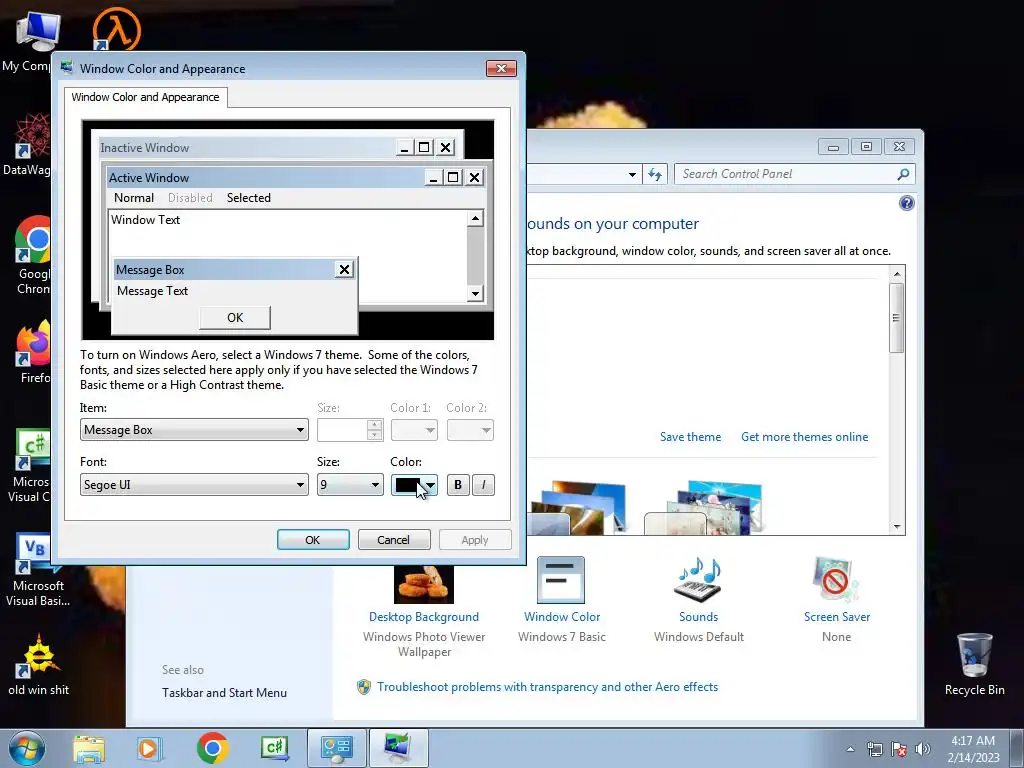Switch to Control Panel taskbar button

[336, 748]
